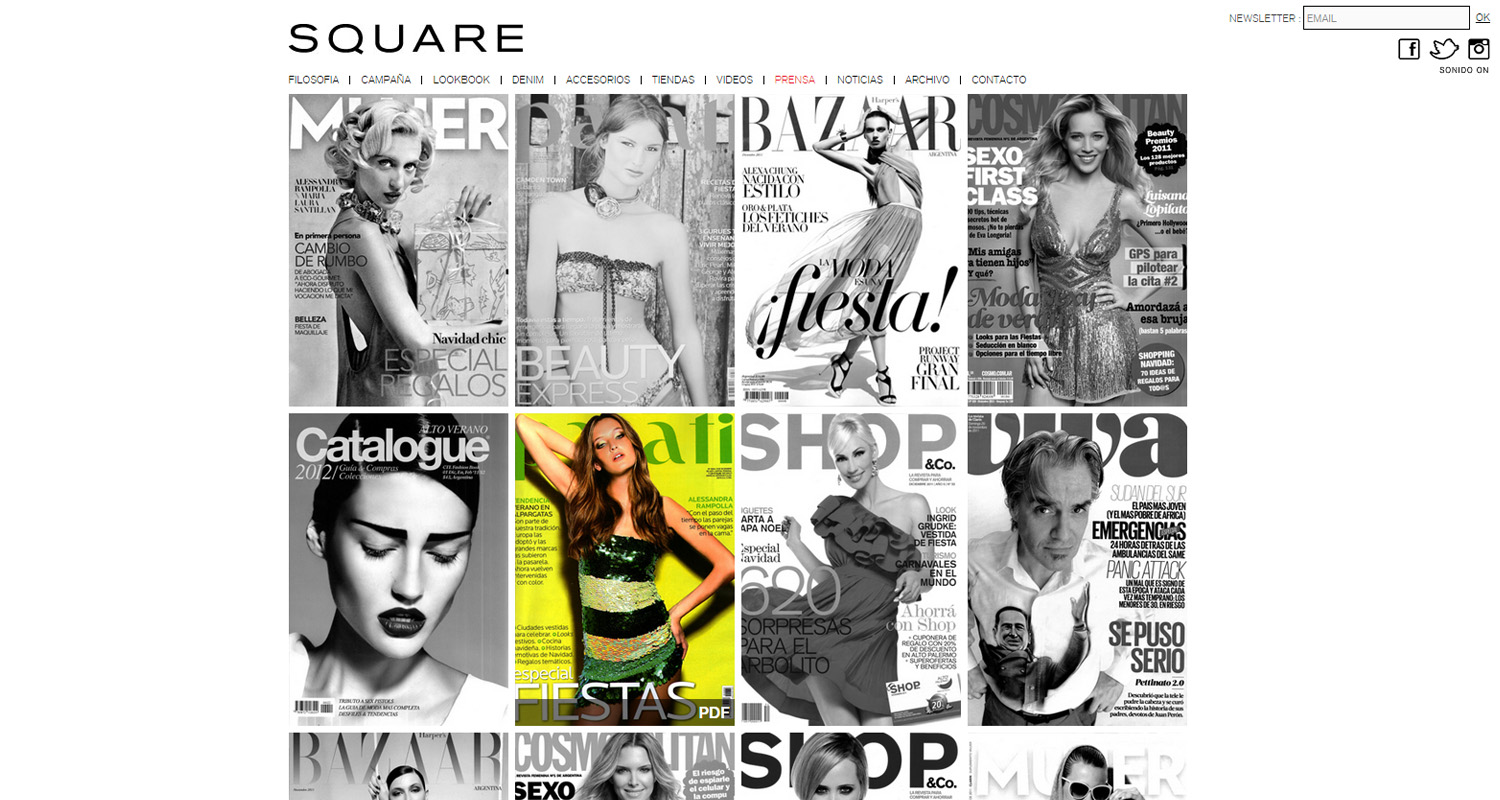This screenshot has height=800, width=1500.
Task: Open the yellow Especial Fiestas PDF cover
Action: 624,569
